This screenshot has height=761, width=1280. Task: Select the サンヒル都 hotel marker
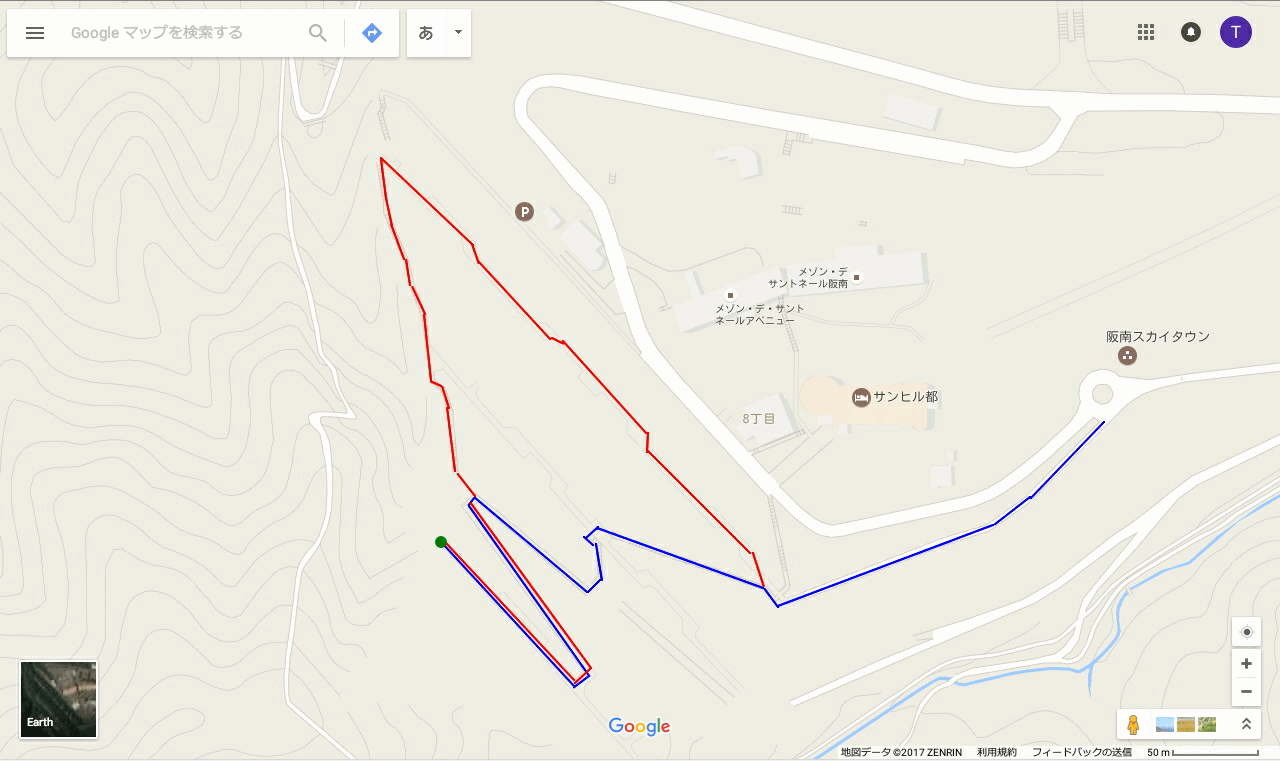pos(861,397)
